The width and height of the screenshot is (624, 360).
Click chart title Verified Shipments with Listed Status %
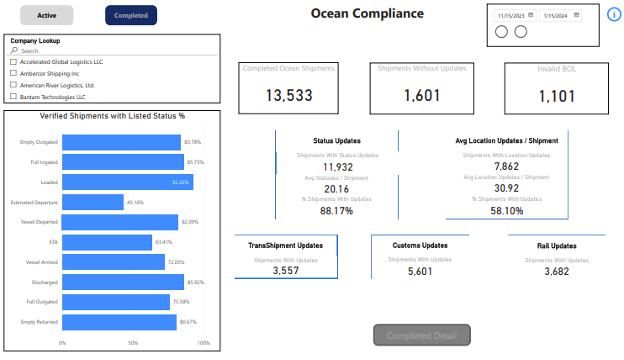tap(112, 116)
